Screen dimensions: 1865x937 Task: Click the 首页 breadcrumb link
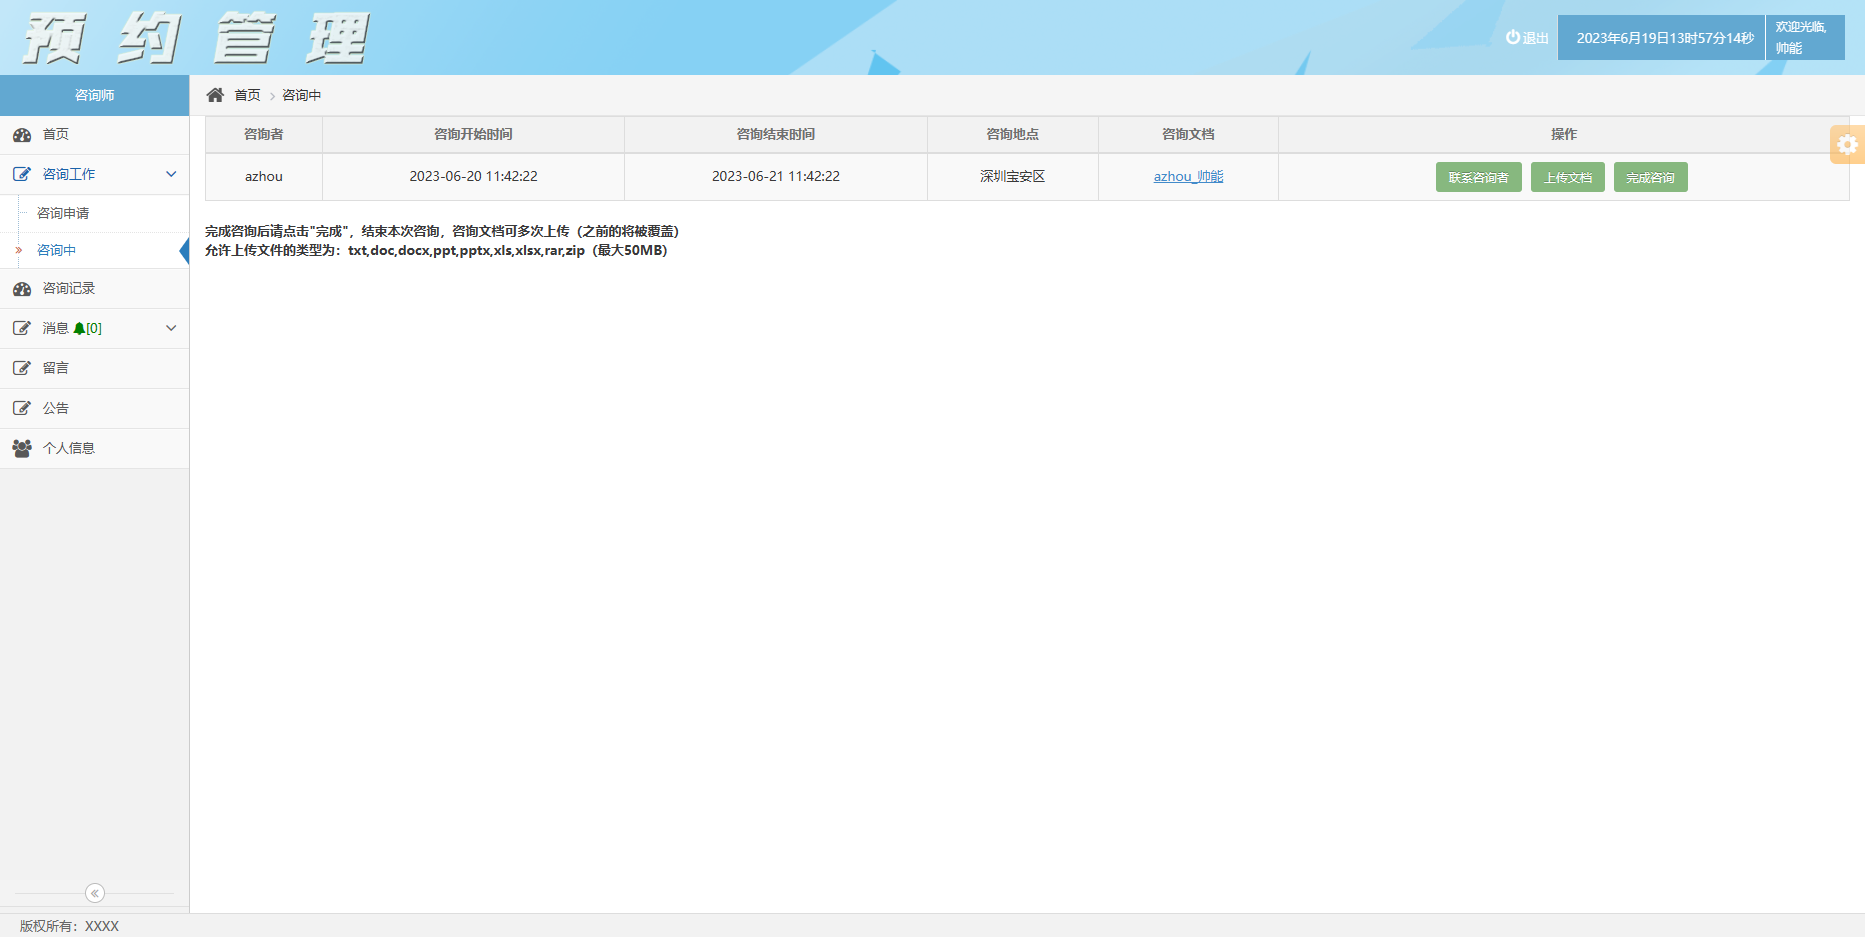click(247, 95)
